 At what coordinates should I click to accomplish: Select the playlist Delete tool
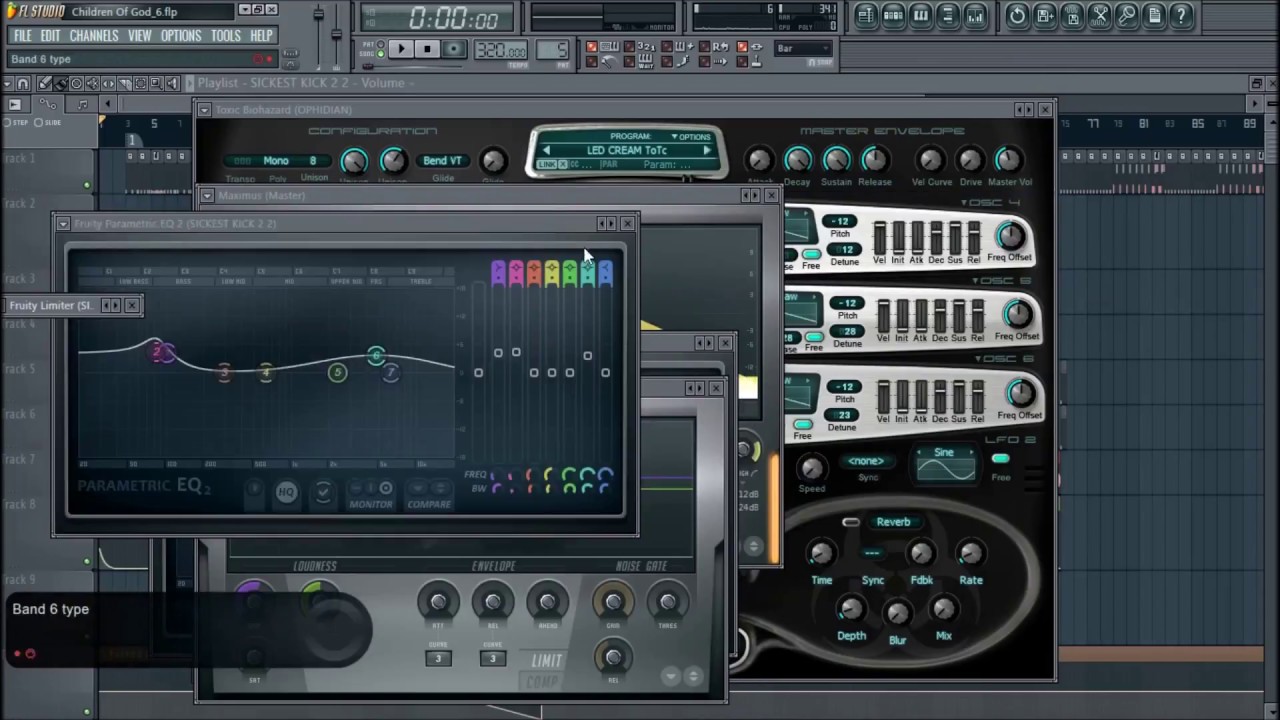click(x=76, y=83)
